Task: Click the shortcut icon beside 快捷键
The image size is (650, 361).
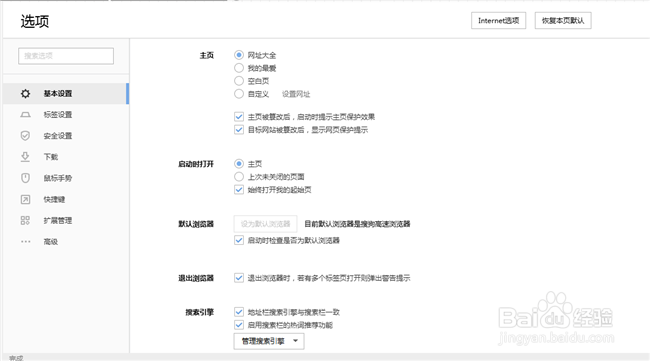Action: coord(25,199)
